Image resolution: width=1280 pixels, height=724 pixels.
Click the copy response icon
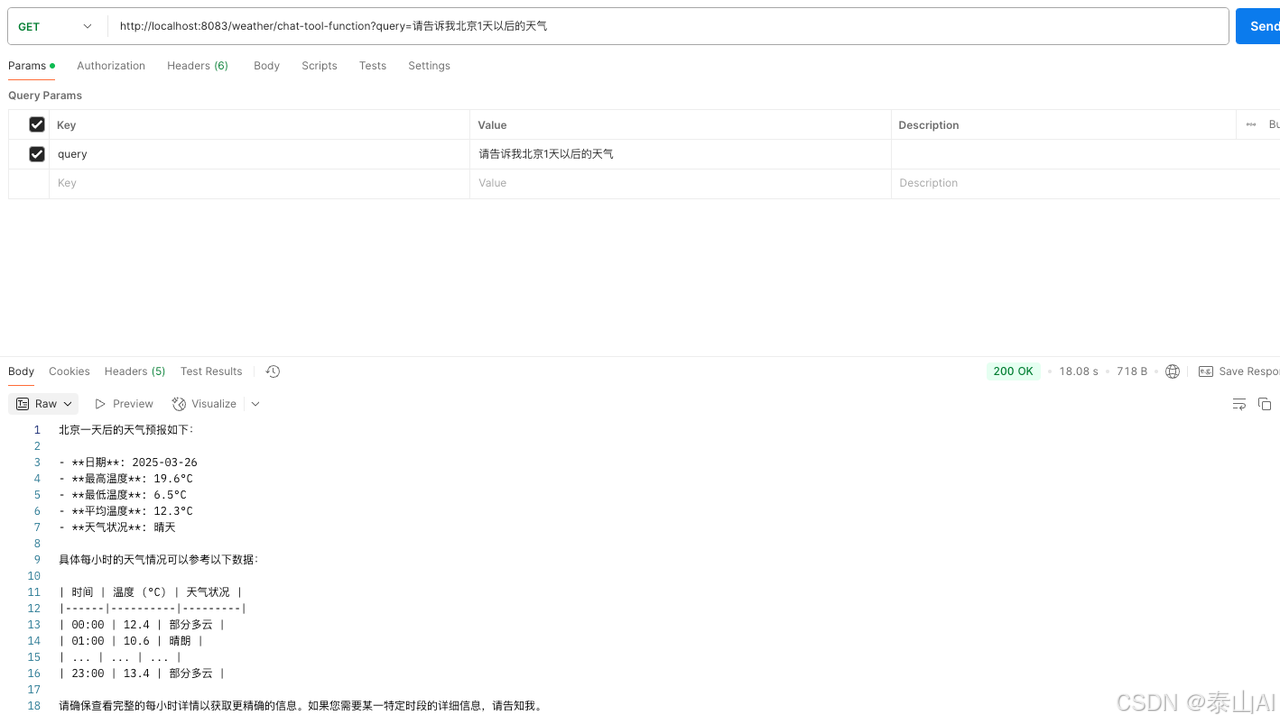point(1264,404)
